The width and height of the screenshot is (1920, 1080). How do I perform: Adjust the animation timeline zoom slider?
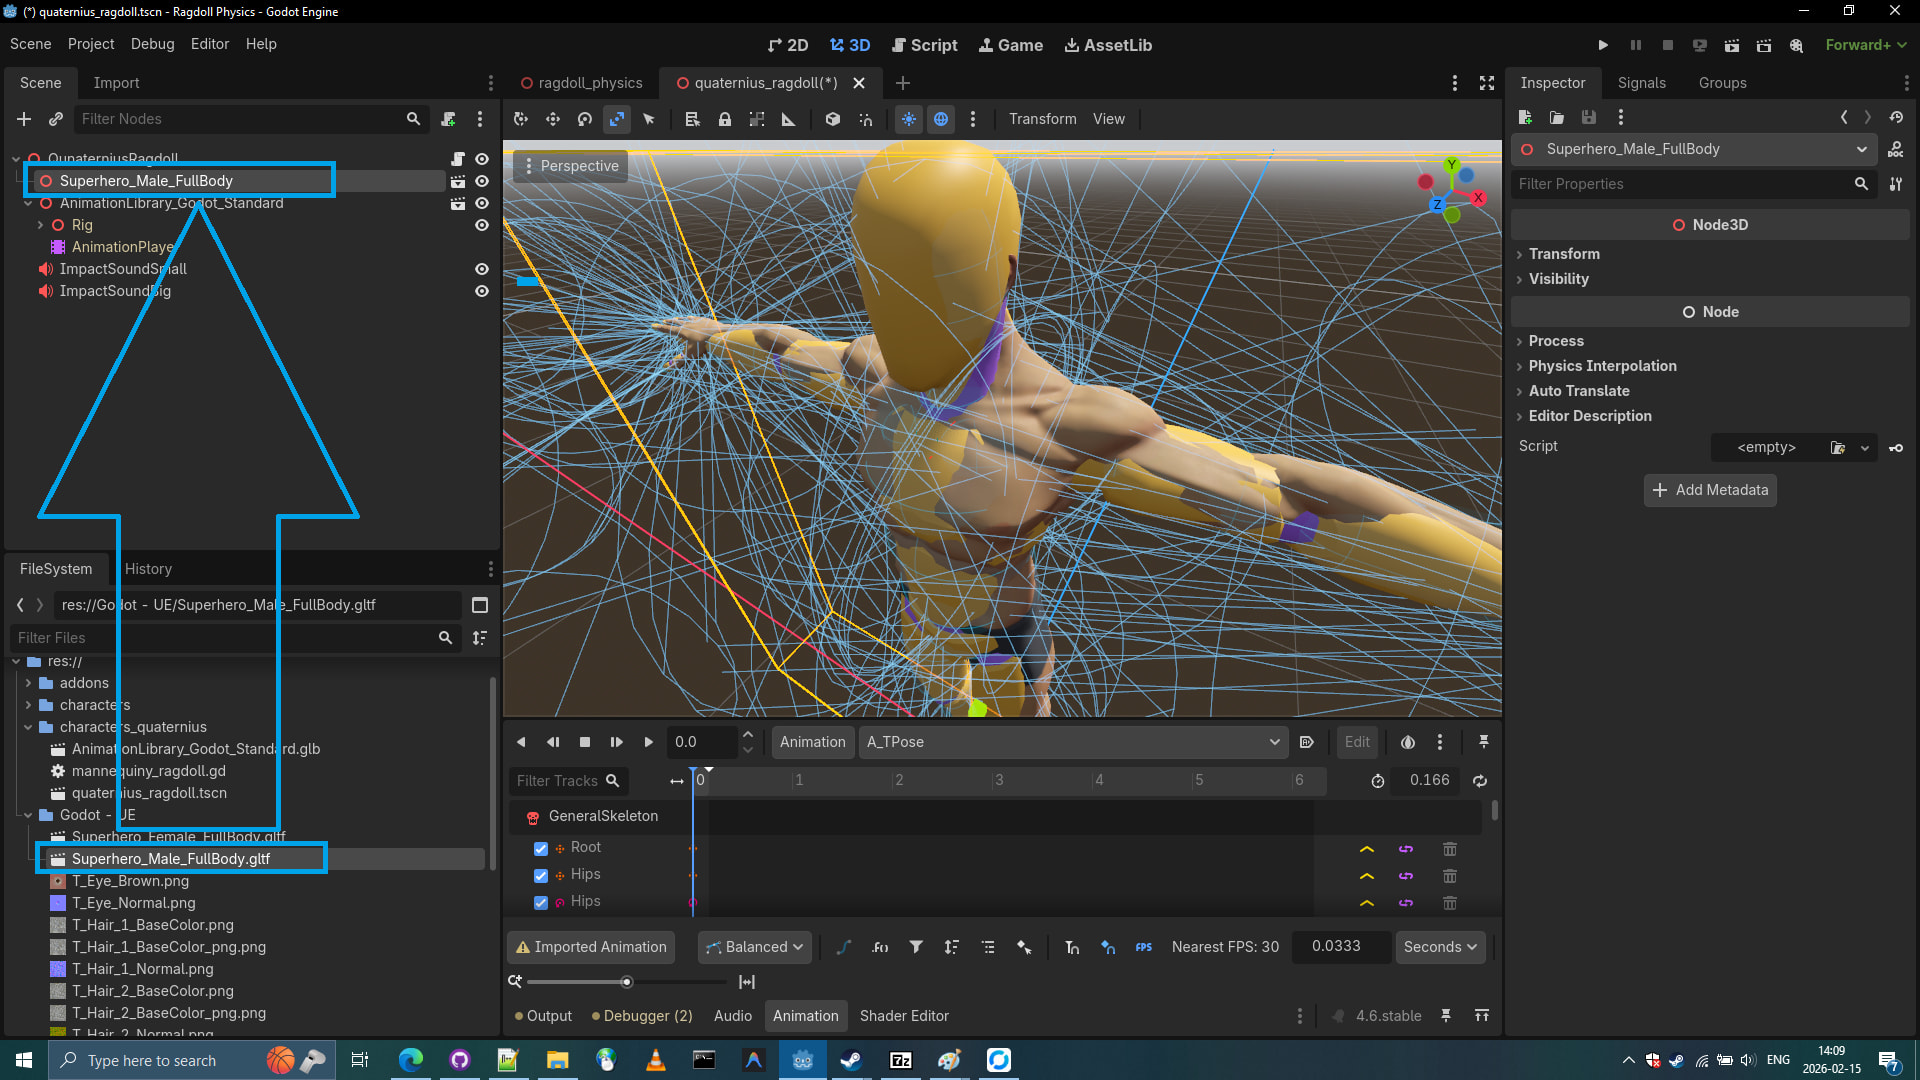626,982
